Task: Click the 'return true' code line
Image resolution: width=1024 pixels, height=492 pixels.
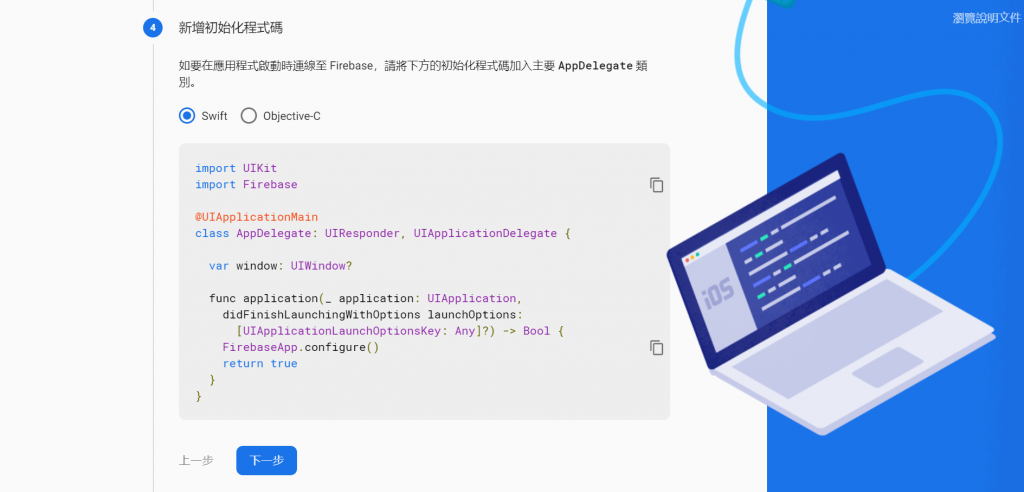Action: click(260, 363)
